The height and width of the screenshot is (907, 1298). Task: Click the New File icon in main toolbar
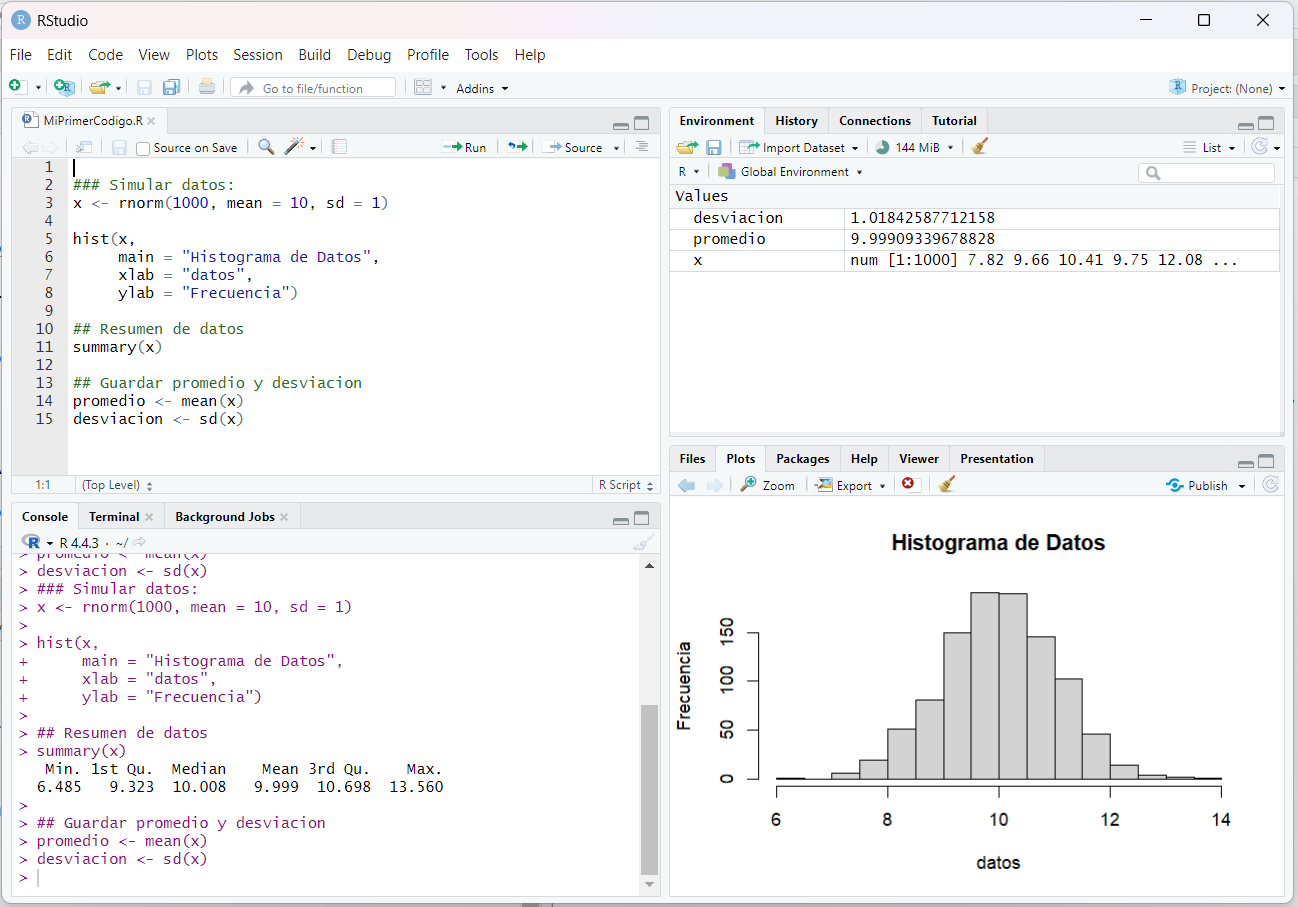pos(16,87)
